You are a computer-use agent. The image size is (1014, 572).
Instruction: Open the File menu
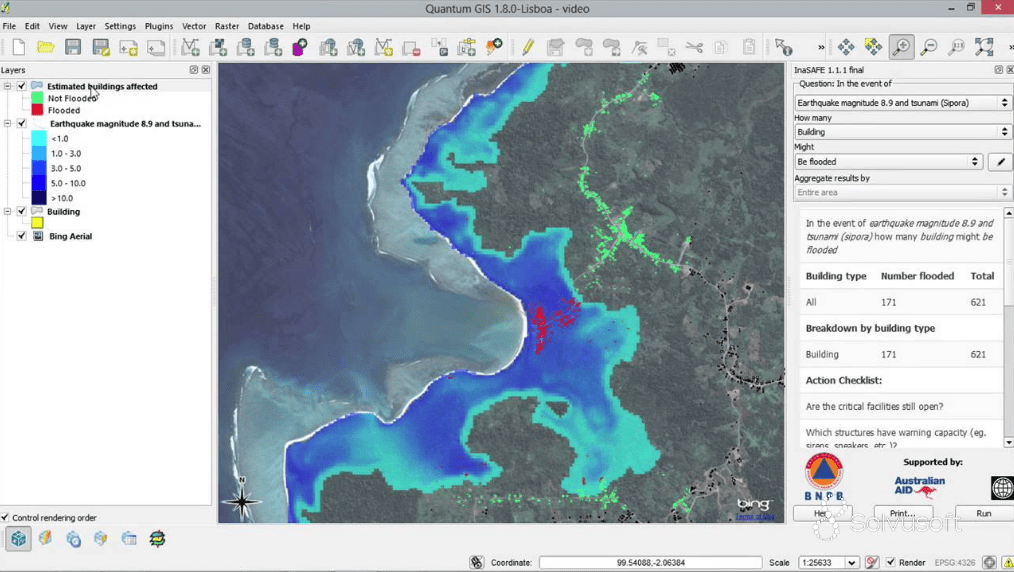point(9,26)
